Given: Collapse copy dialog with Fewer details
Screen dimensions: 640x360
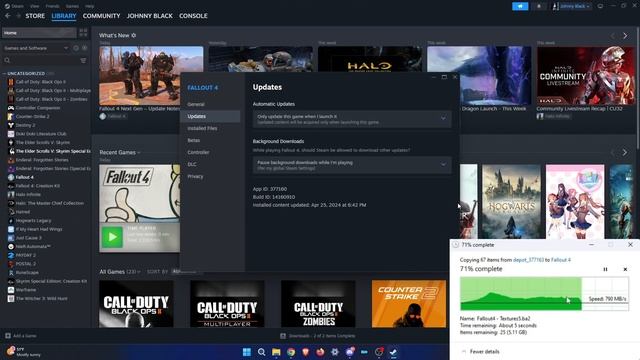Looking at the screenshot, I should point(480,351).
